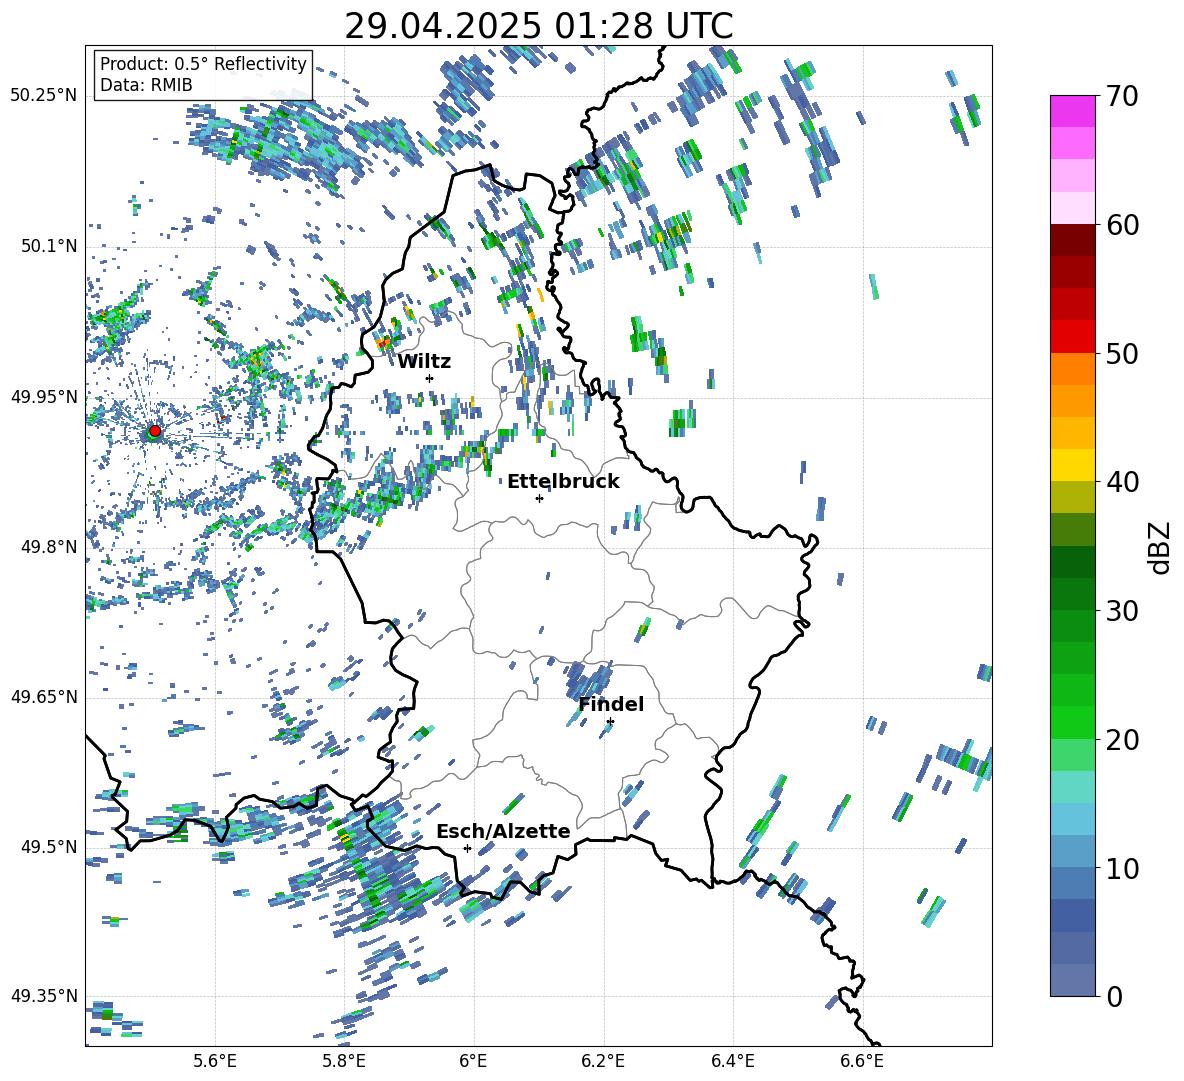Viewport: 1184px width, 1081px height.
Task: Click the 6.6°E longitude label
Action: click(862, 1061)
